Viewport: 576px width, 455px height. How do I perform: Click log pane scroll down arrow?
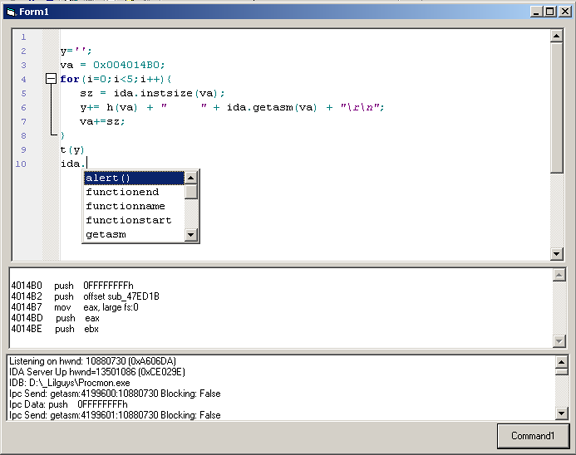(x=561, y=414)
